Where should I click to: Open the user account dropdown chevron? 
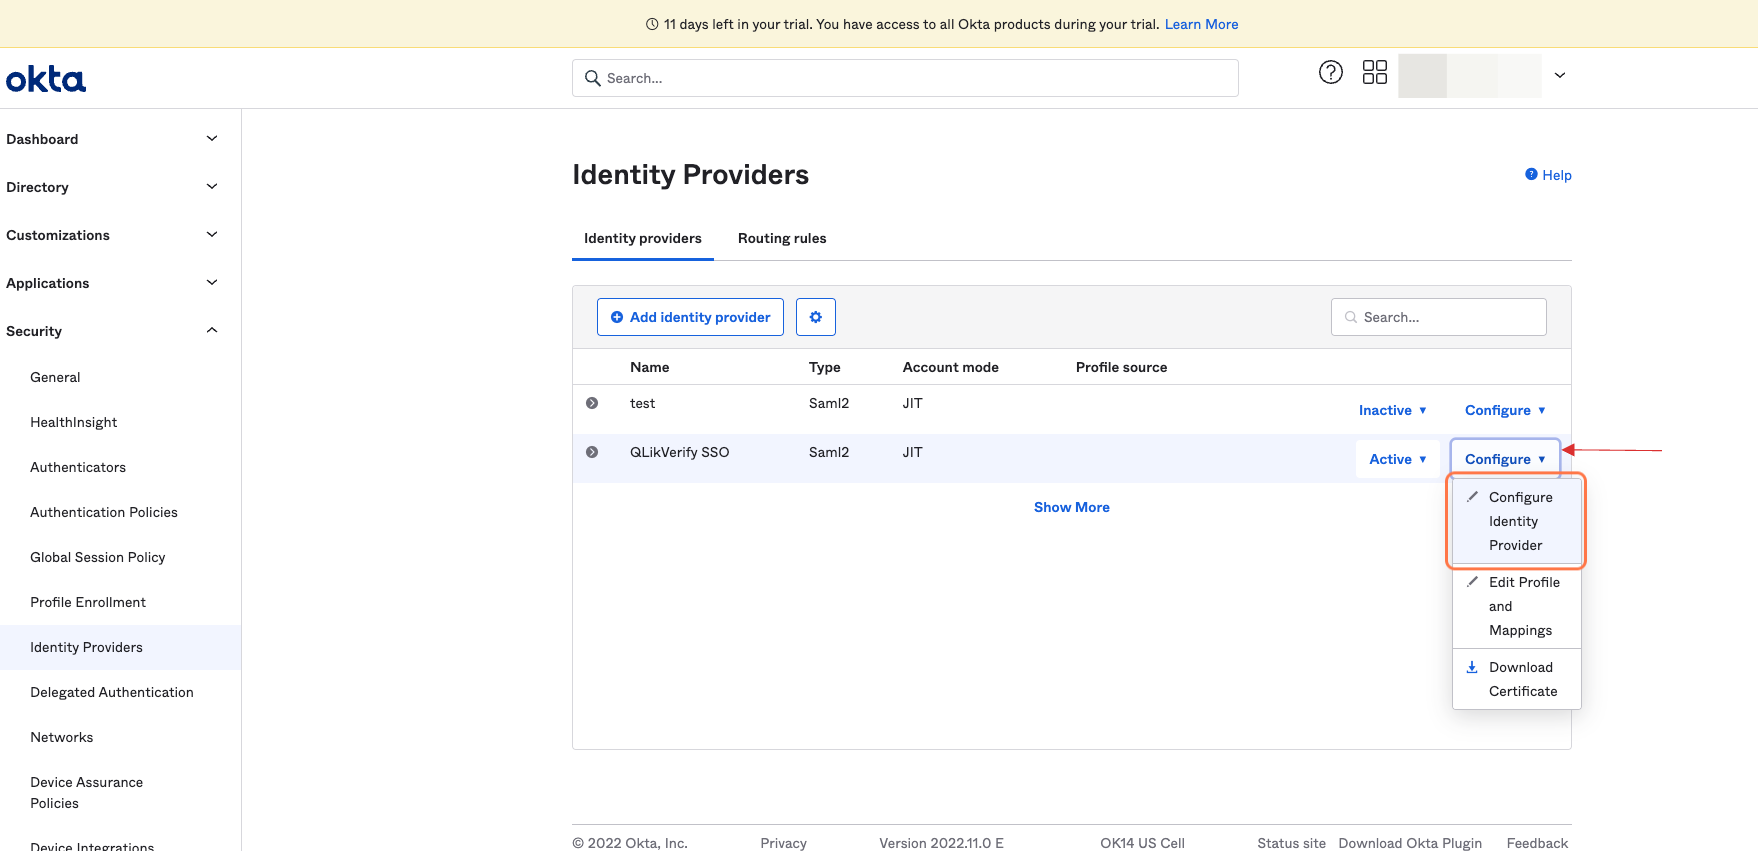tap(1559, 76)
